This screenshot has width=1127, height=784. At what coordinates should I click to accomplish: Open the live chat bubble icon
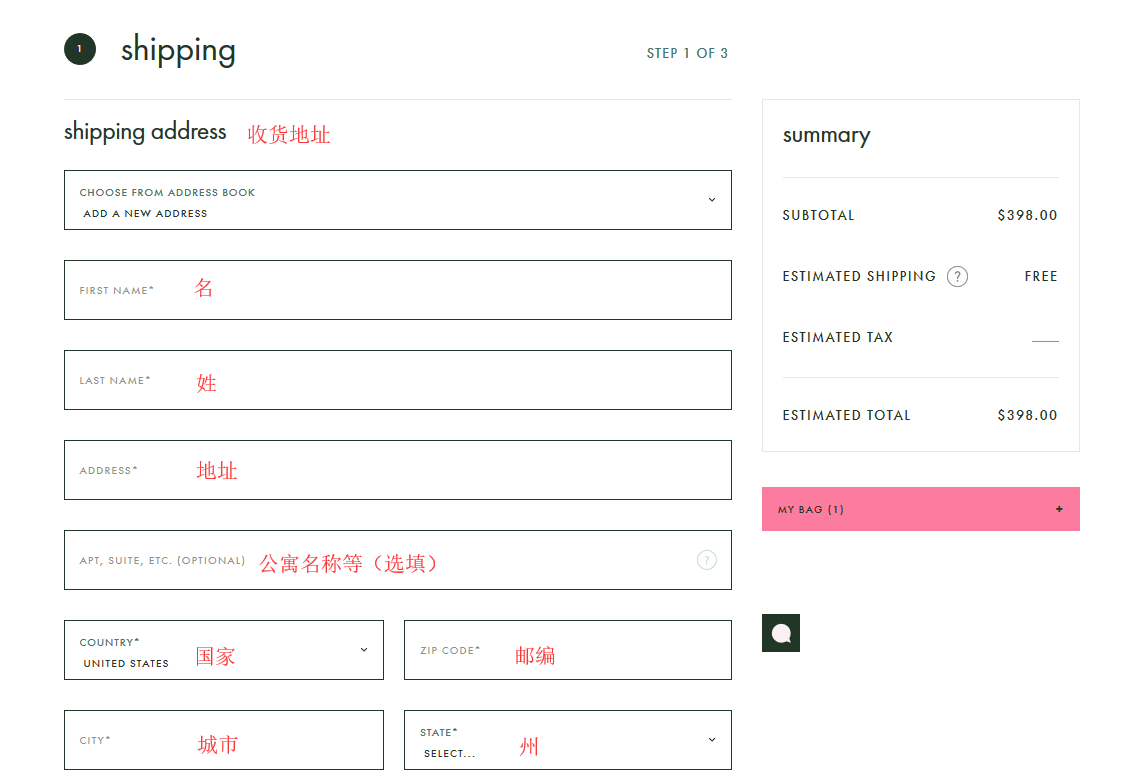781,633
